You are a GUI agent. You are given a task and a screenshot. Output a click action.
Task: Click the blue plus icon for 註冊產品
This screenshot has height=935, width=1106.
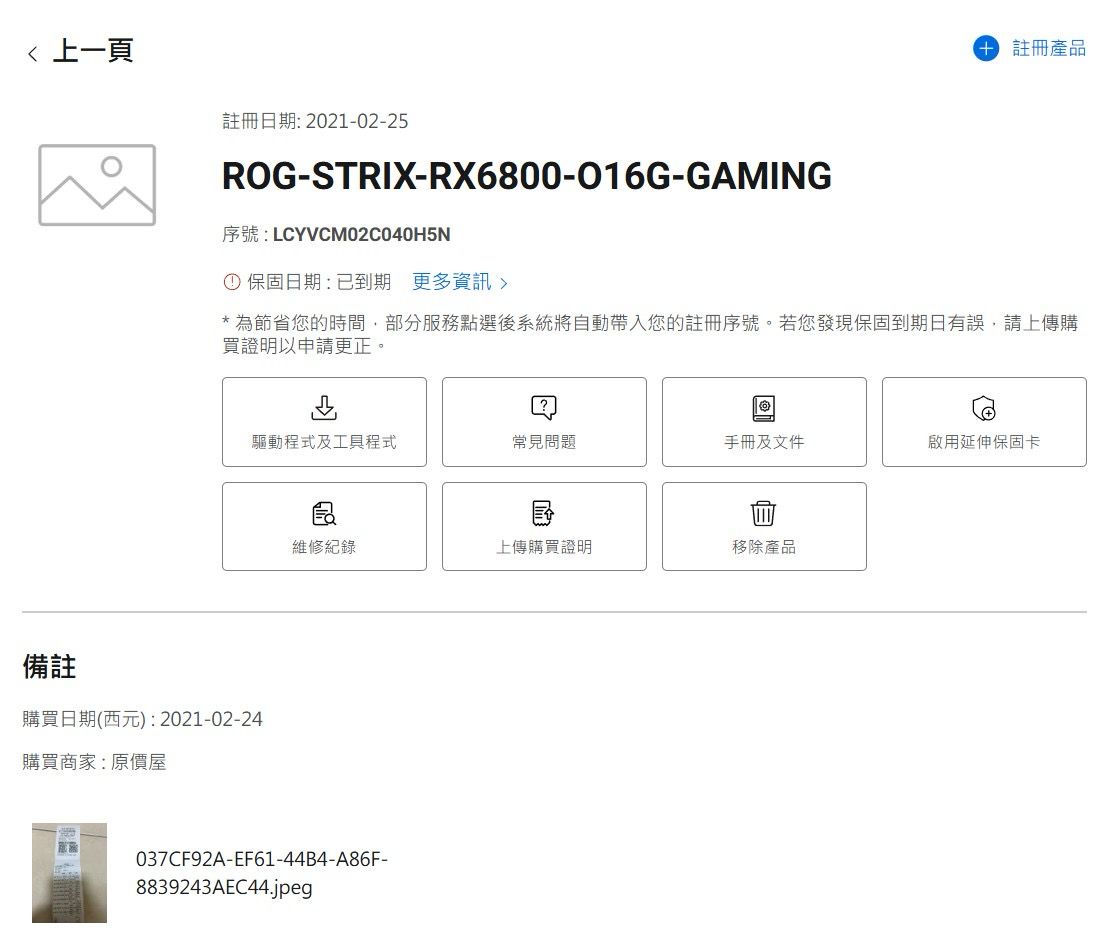click(x=985, y=48)
